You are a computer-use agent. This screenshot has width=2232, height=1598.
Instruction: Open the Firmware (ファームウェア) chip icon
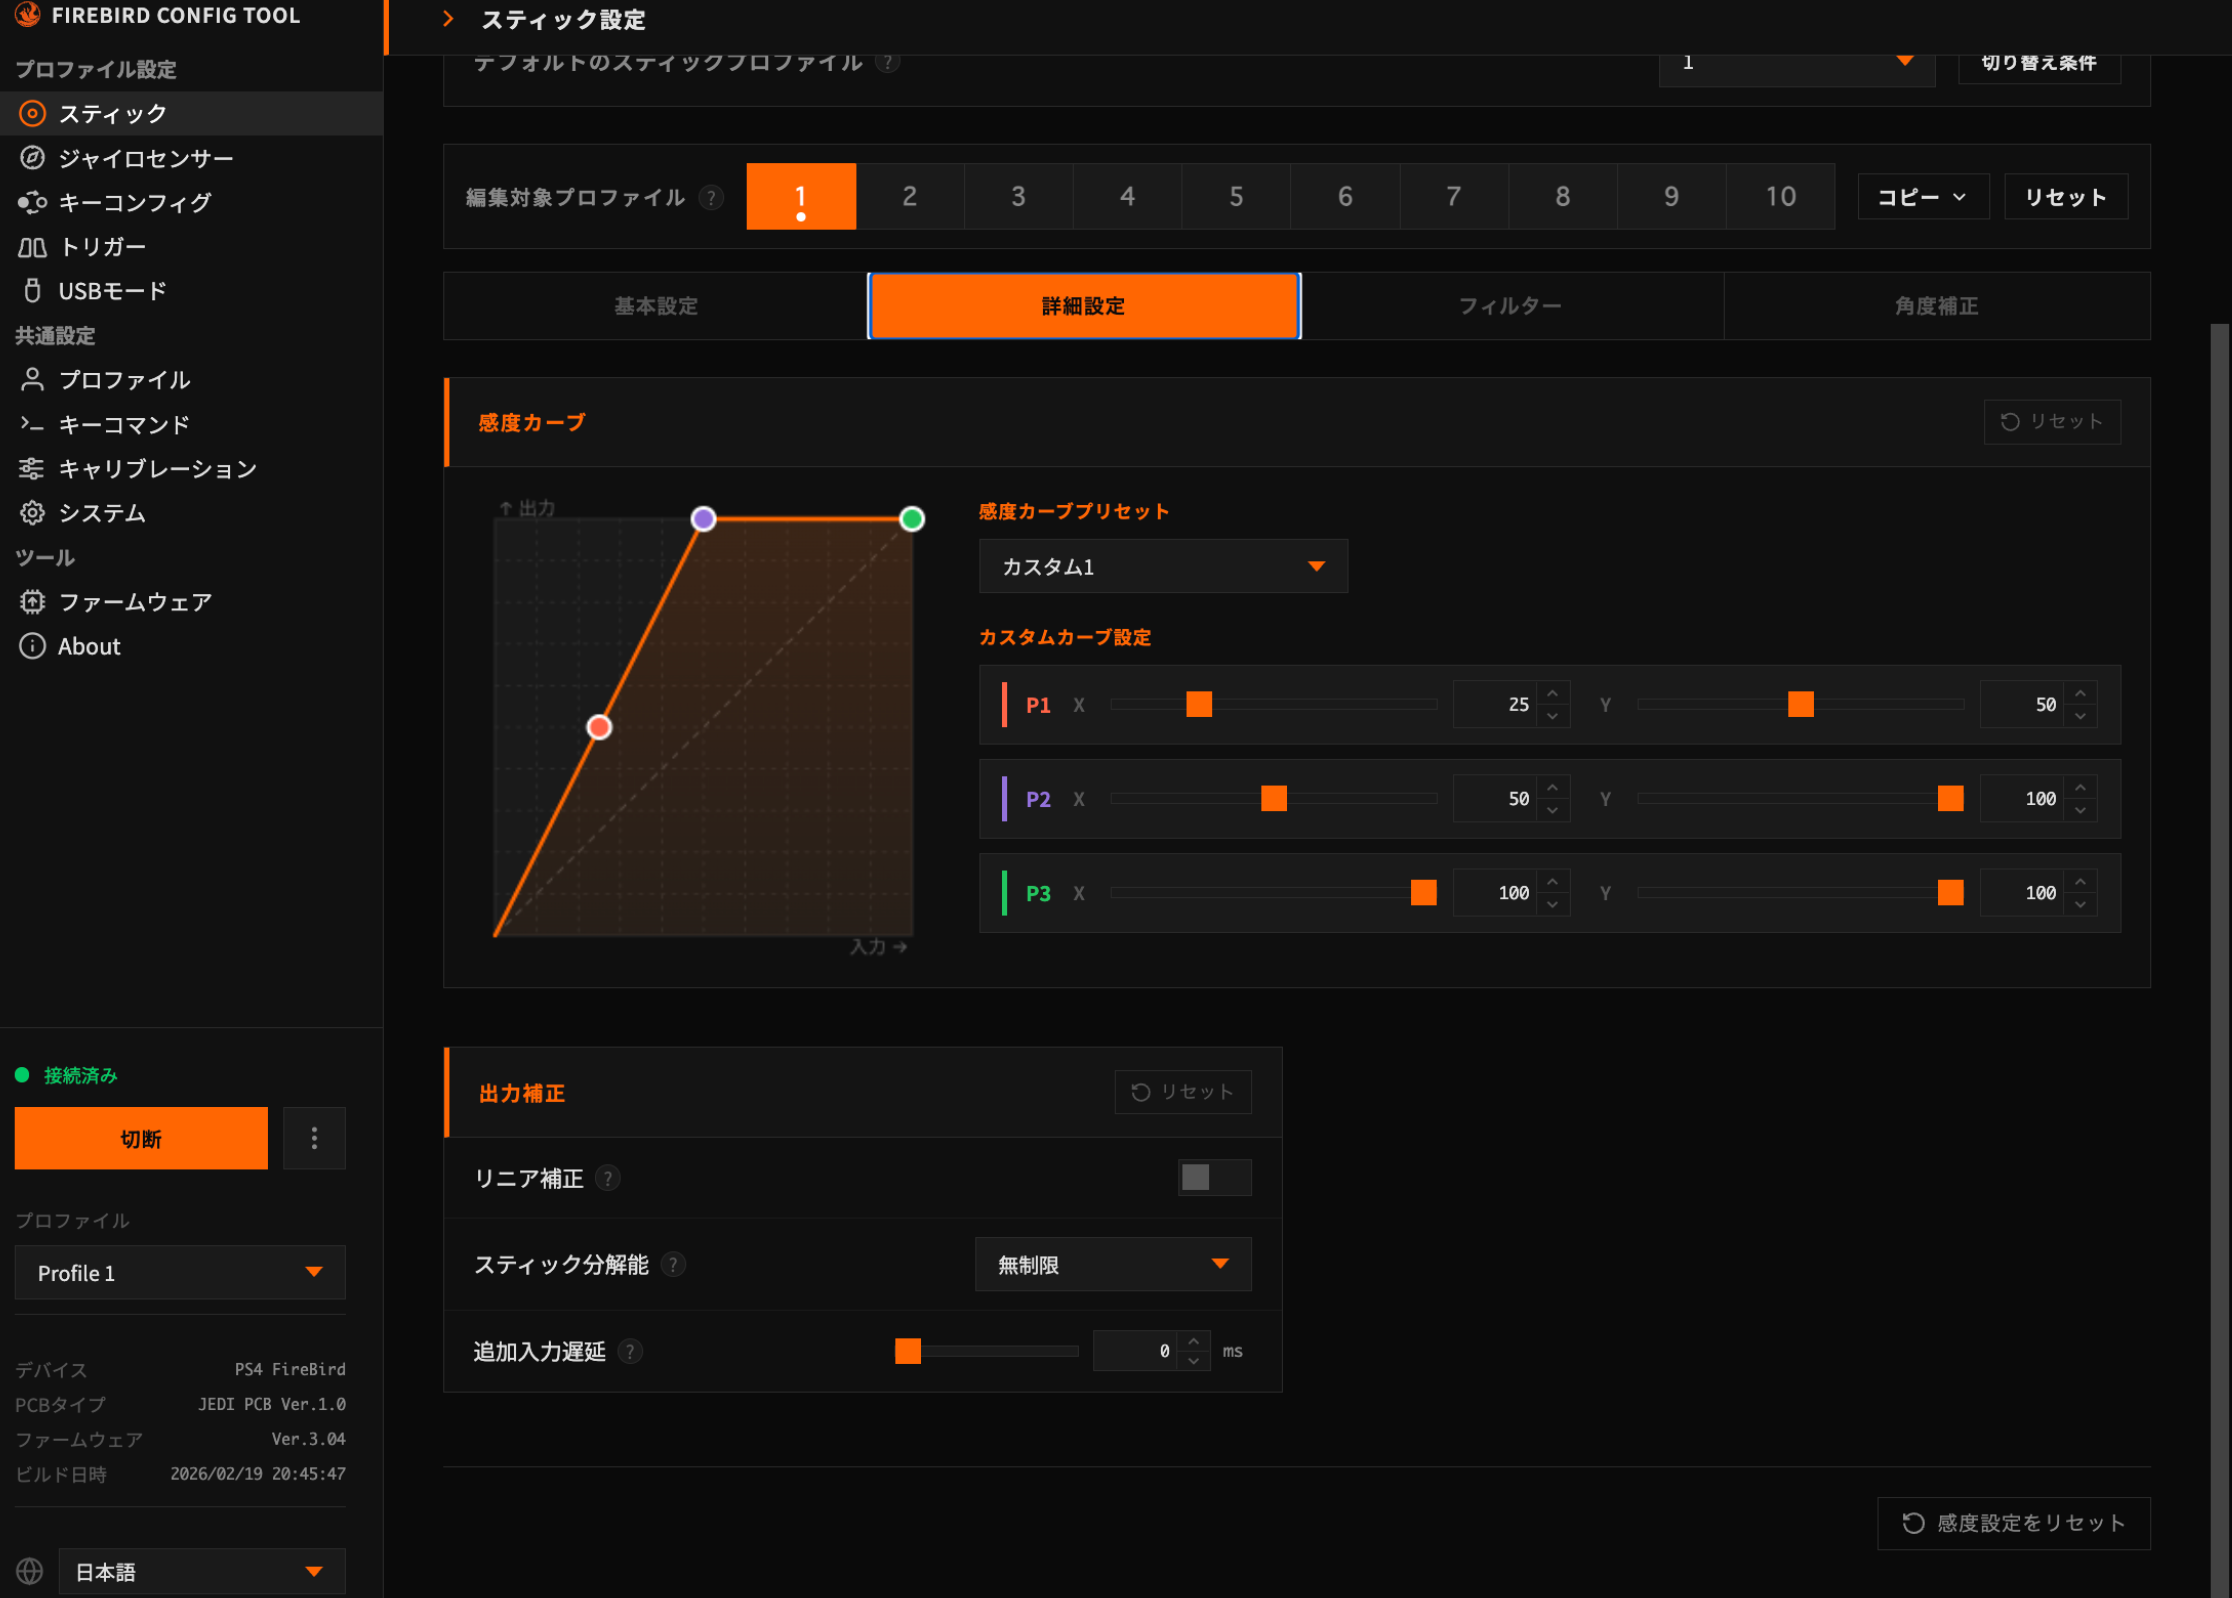(32, 602)
